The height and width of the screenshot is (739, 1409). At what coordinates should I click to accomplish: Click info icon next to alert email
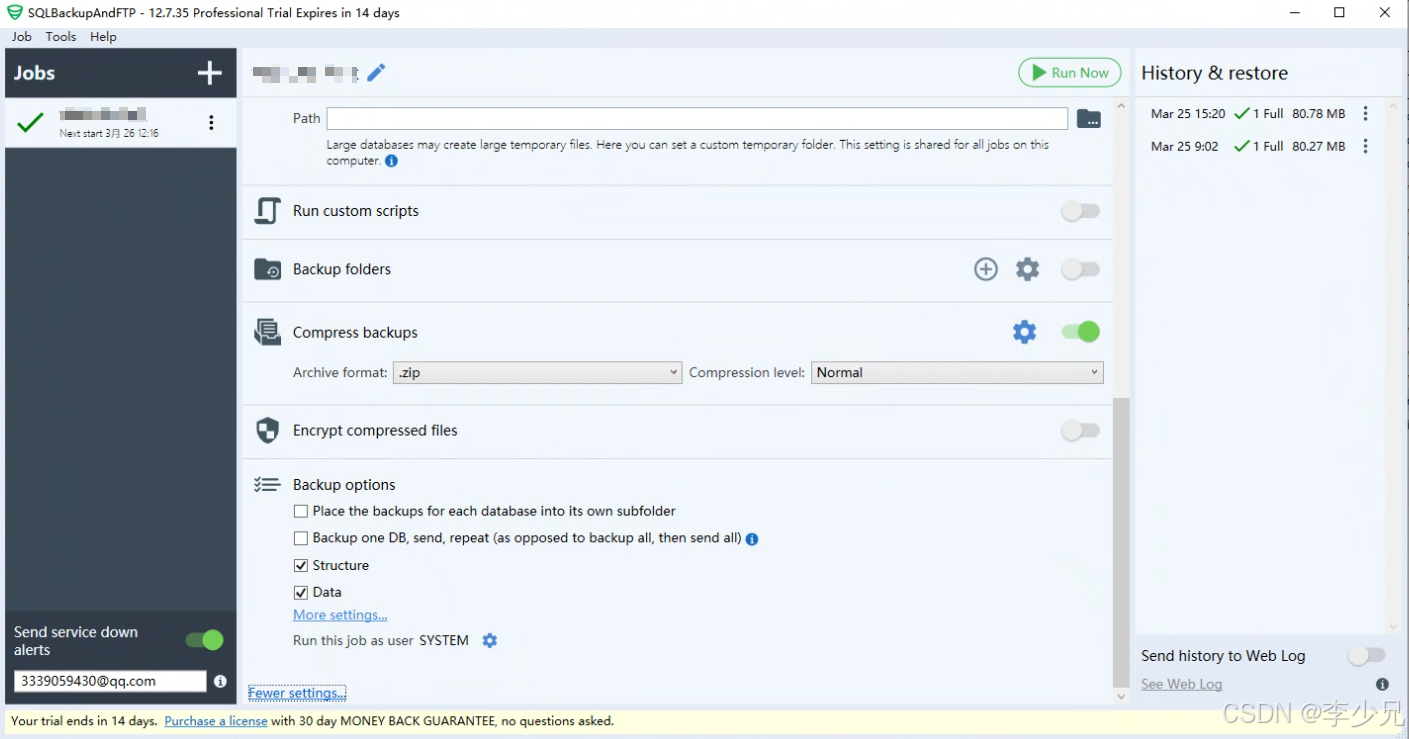coord(220,681)
